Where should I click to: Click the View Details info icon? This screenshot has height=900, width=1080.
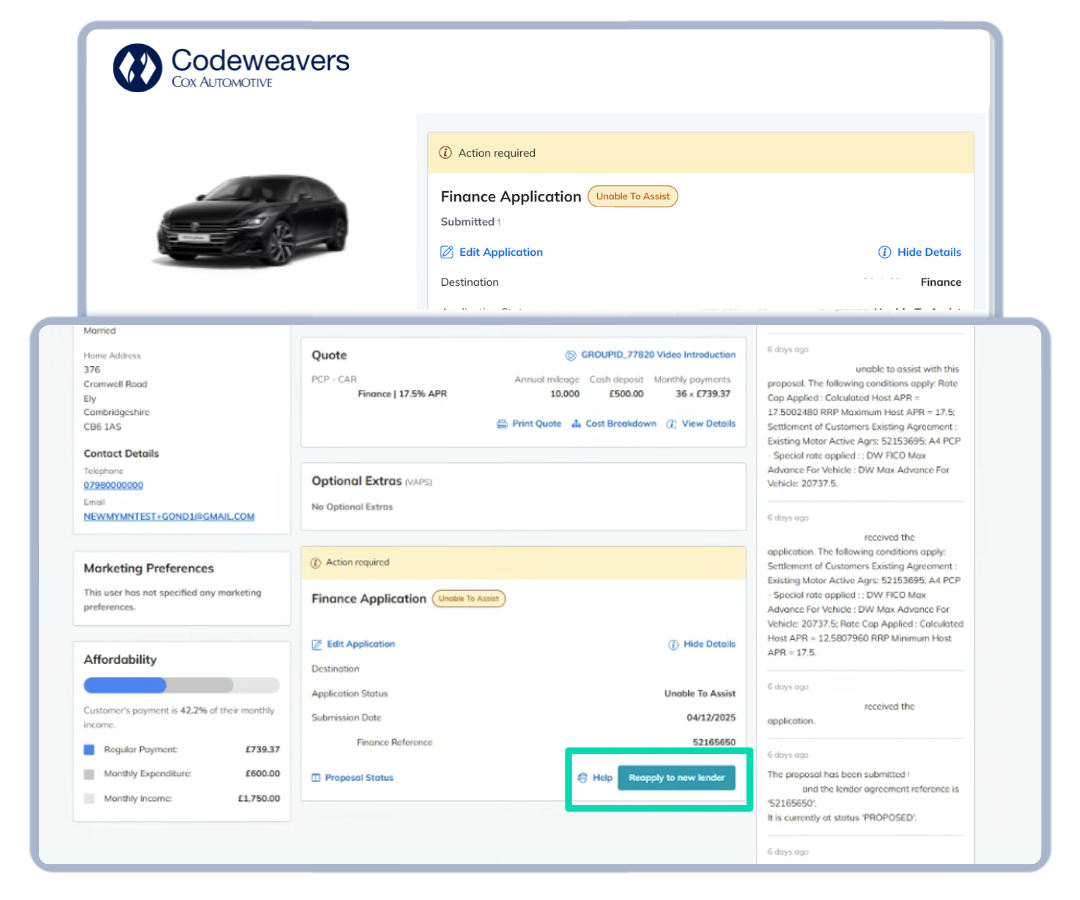(x=672, y=424)
